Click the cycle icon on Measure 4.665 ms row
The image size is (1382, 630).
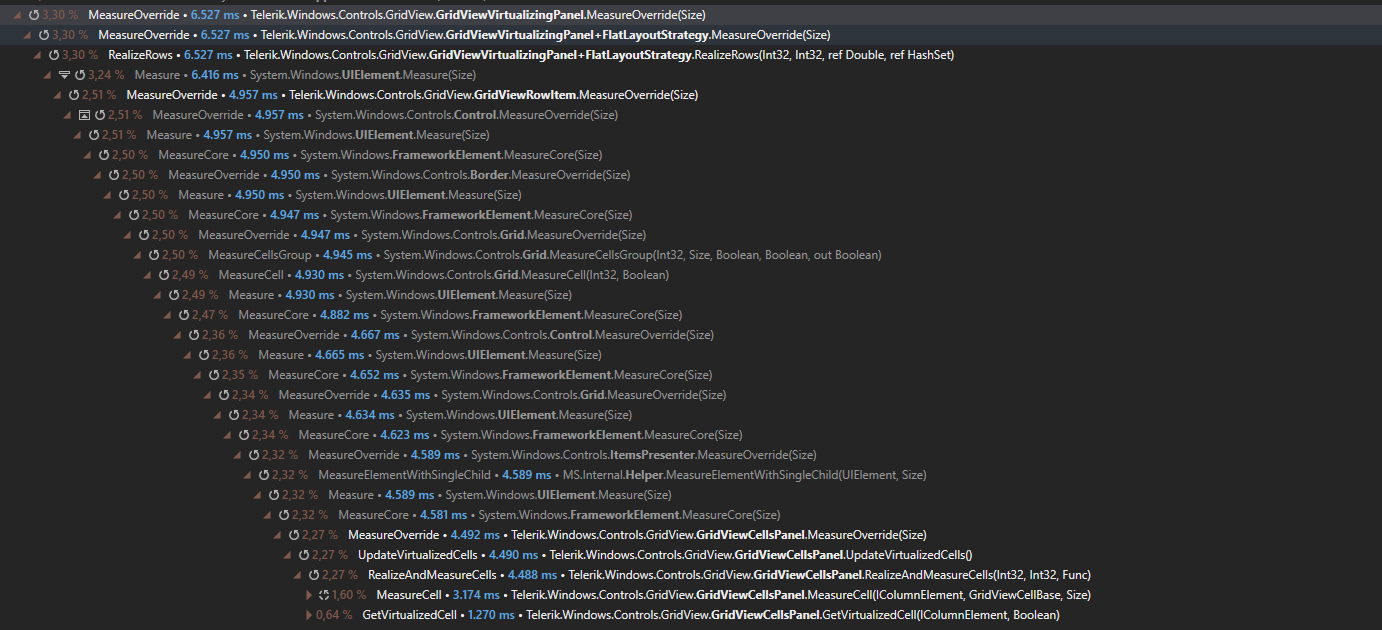coord(204,355)
